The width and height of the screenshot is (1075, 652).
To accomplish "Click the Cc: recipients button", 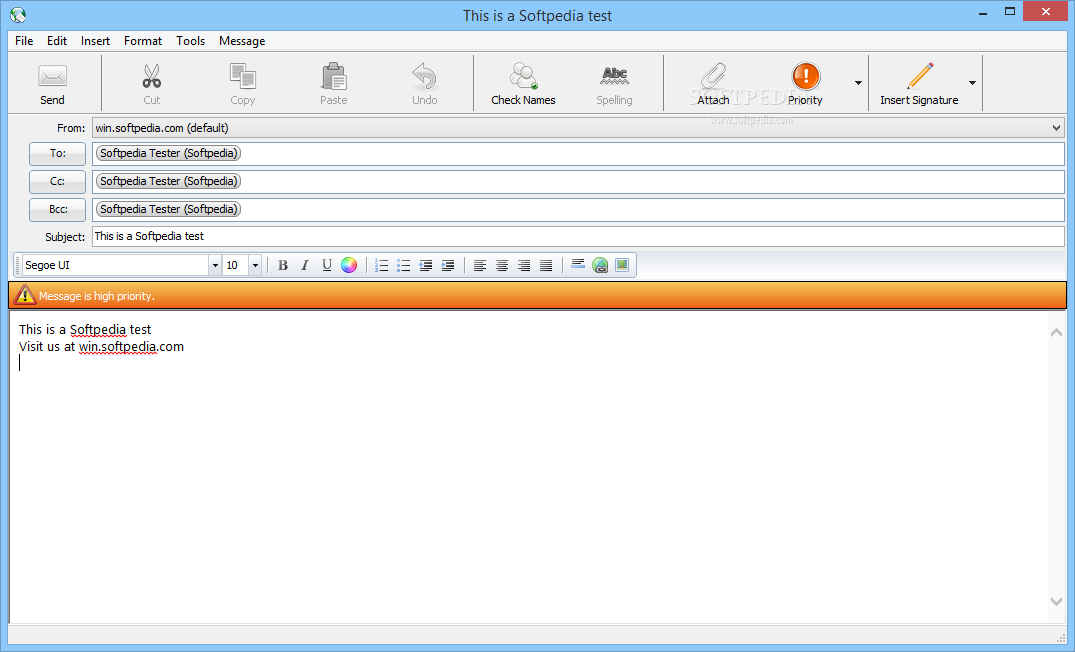I will coord(58,182).
